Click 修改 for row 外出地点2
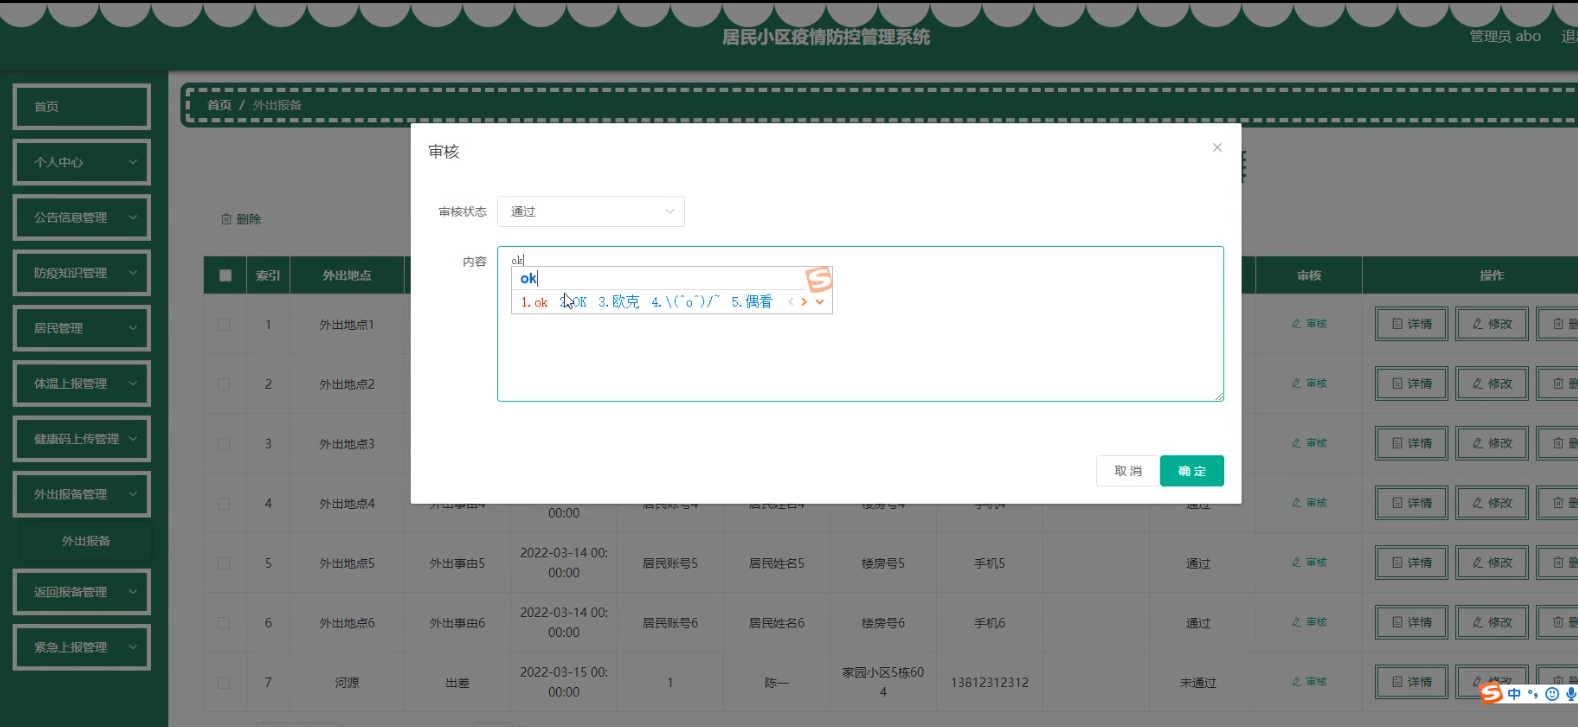The width and height of the screenshot is (1578, 727). (x=1492, y=384)
